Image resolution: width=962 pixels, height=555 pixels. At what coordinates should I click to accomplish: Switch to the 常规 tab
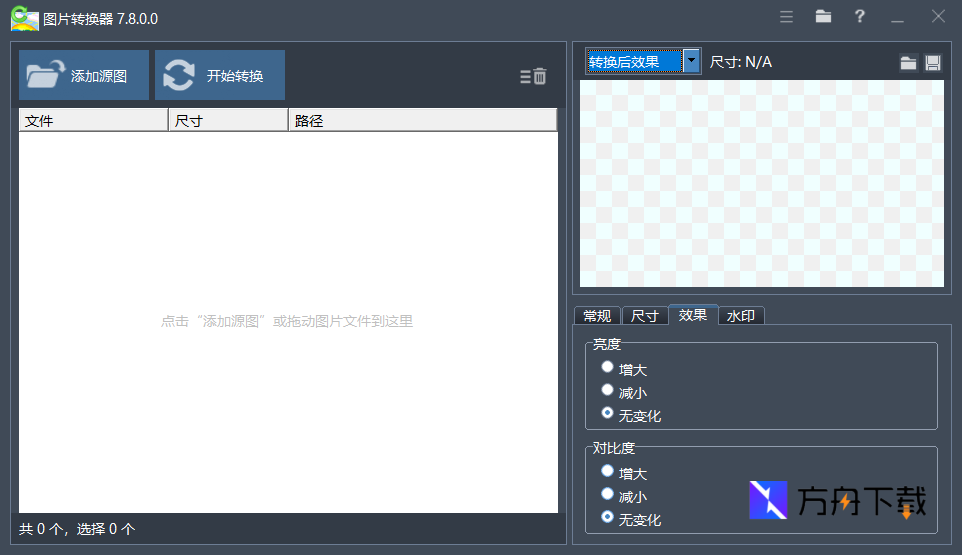597,316
